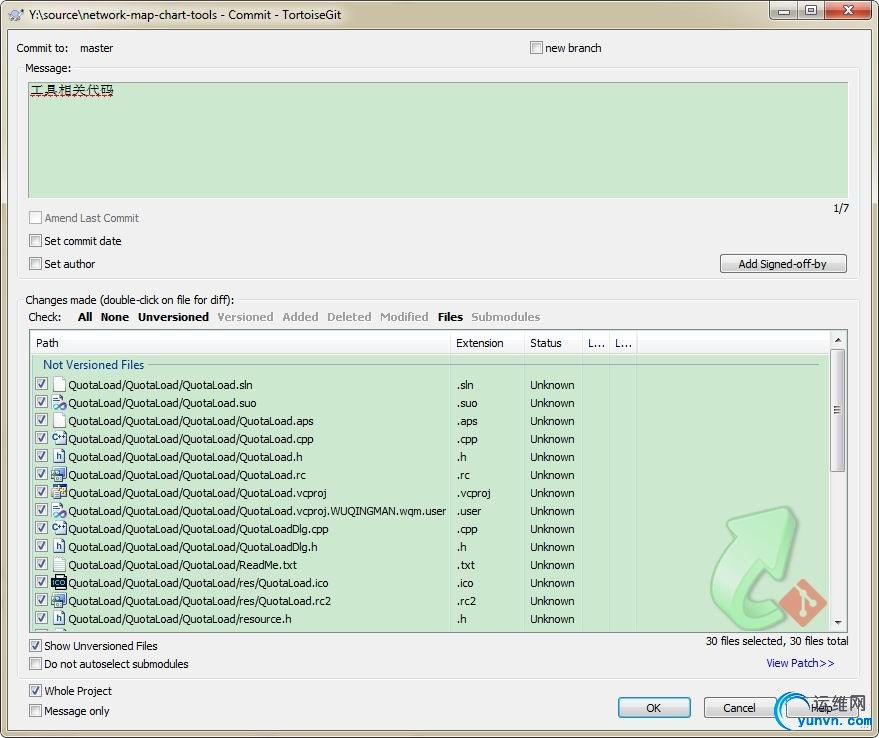This screenshot has width=879, height=738.
Task: Select the res/QuotaLoad.rc2 file path
Action: (200, 601)
